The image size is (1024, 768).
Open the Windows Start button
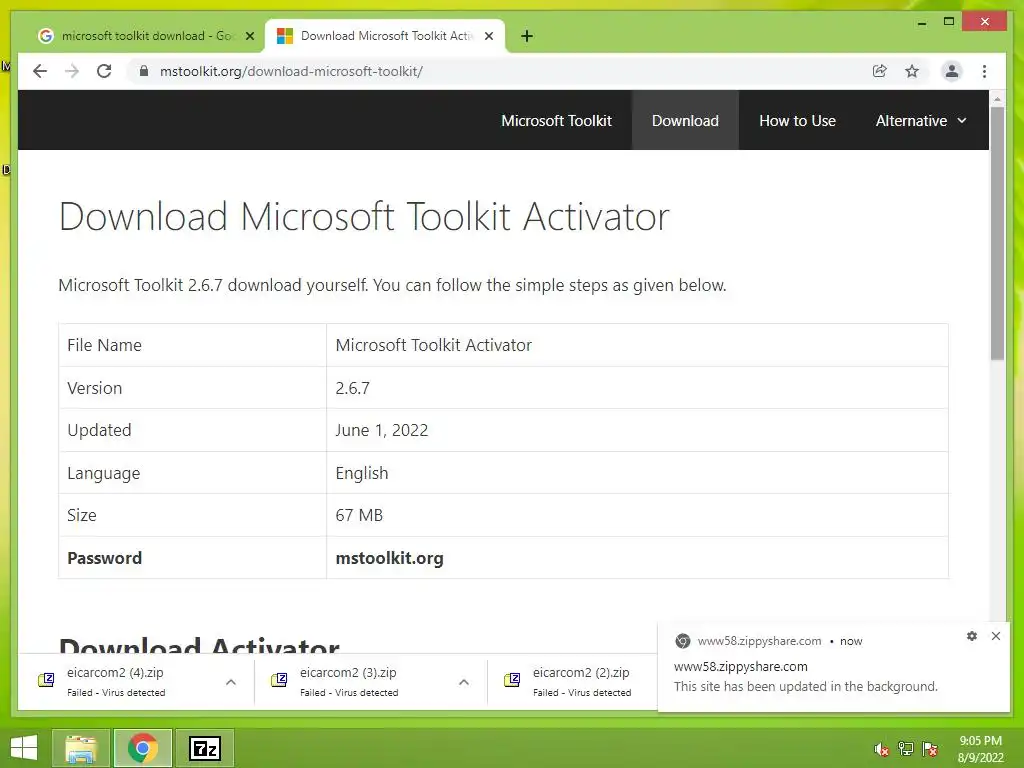coord(24,748)
